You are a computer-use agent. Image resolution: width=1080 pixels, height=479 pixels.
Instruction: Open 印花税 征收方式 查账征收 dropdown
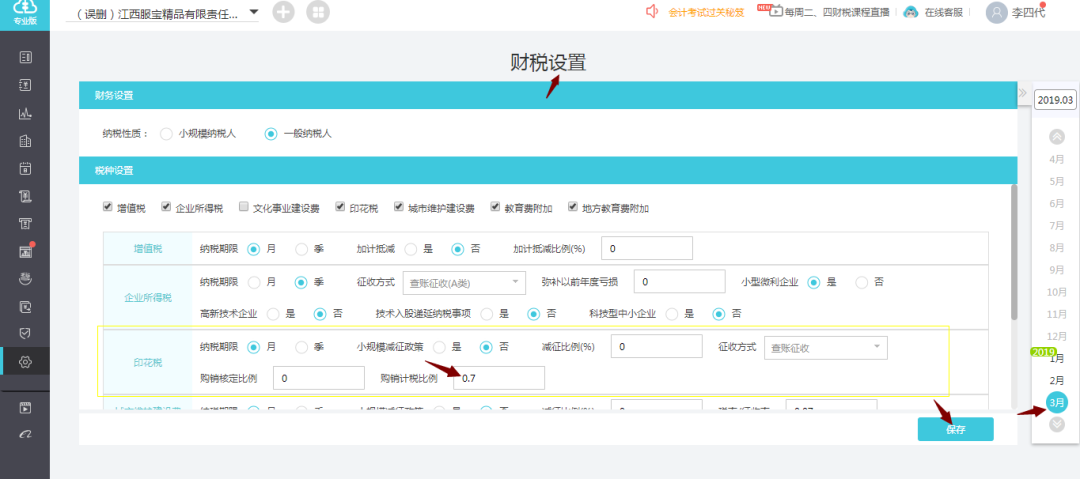click(826, 347)
